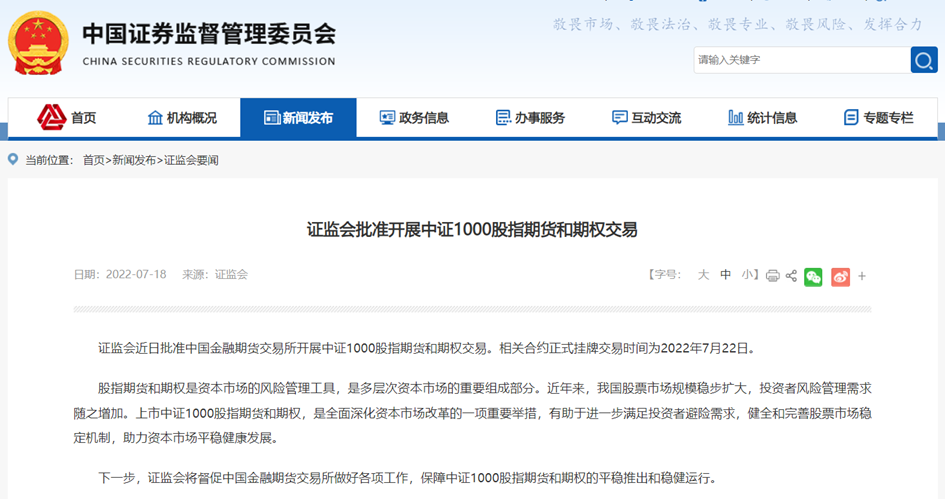The height and width of the screenshot is (499, 945).
Task: Click 证监会要闻 breadcrumb link
Action: [x=191, y=160]
